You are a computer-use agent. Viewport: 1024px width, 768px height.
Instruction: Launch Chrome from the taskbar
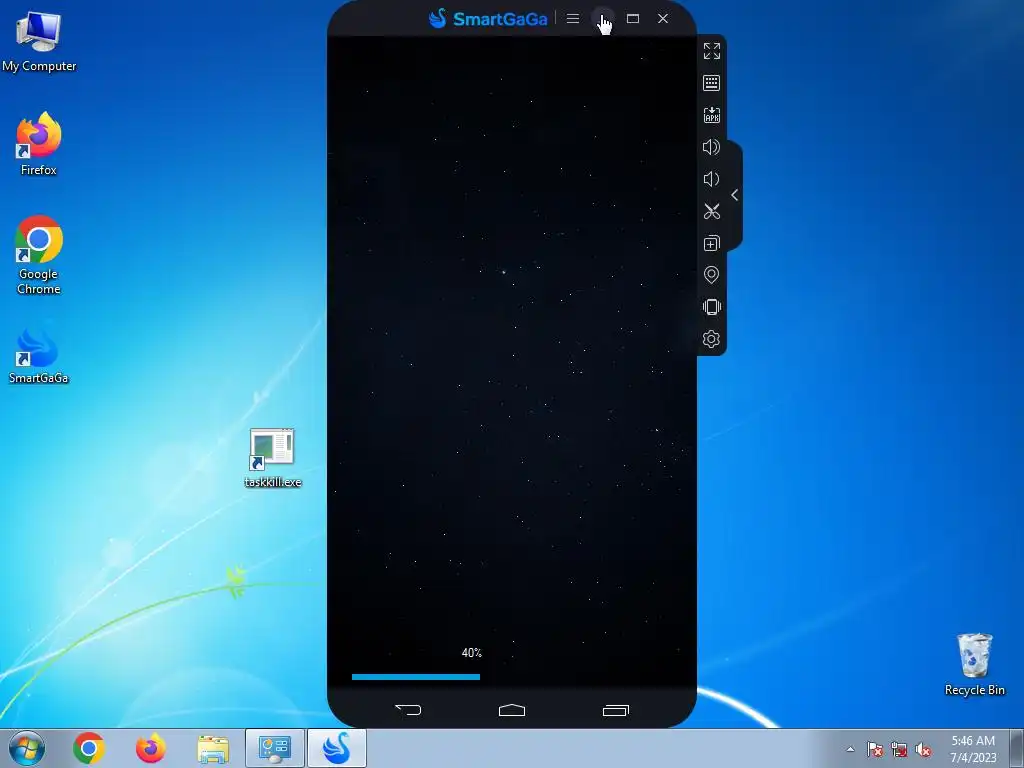(89, 748)
